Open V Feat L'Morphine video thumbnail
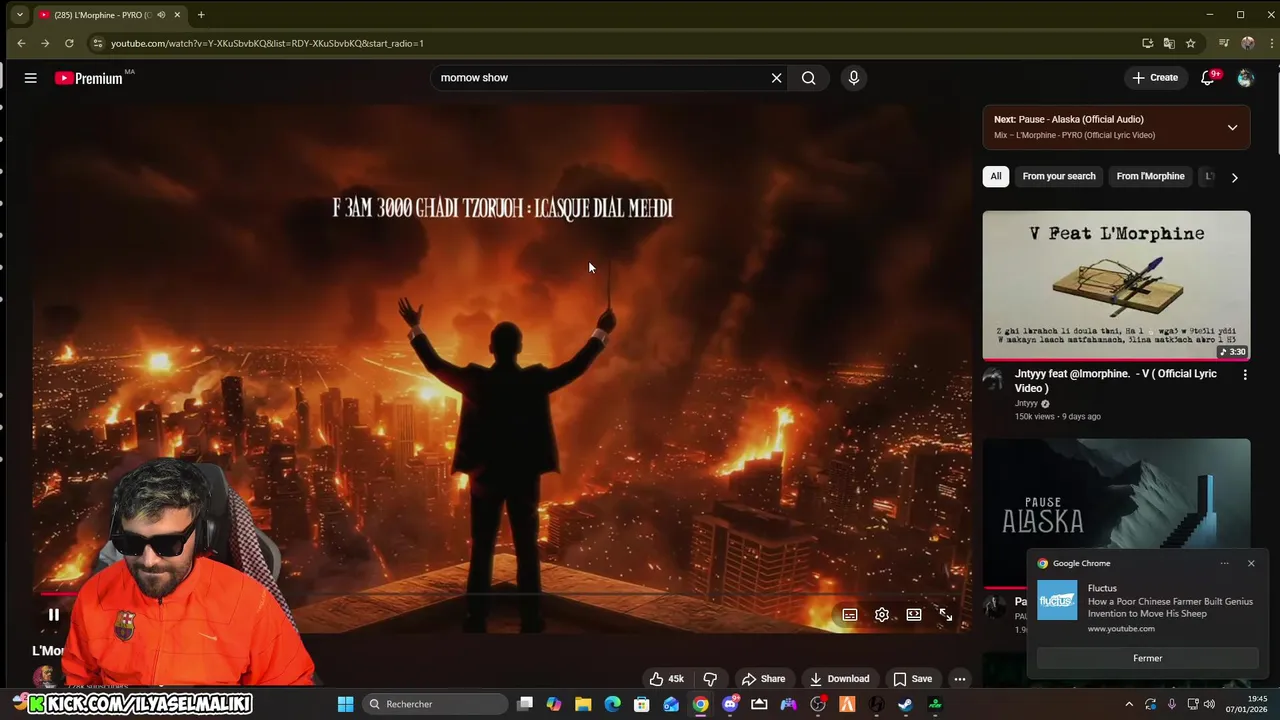Viewport: 1280px width, 720px height. point(1116,285)
